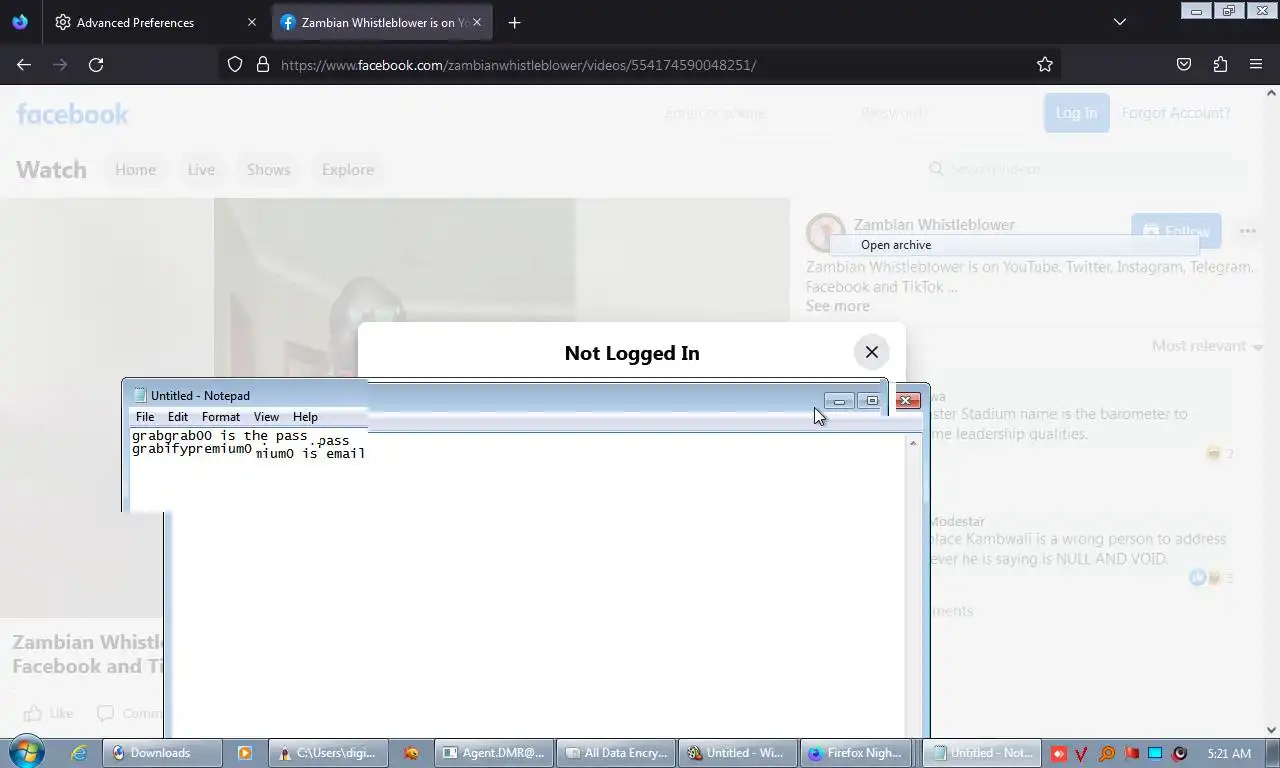Image resolution: width=1280 pixels, height=768 pixels.
Task: Open Firefox hamburger application menu
Action: coord(1256,64)
